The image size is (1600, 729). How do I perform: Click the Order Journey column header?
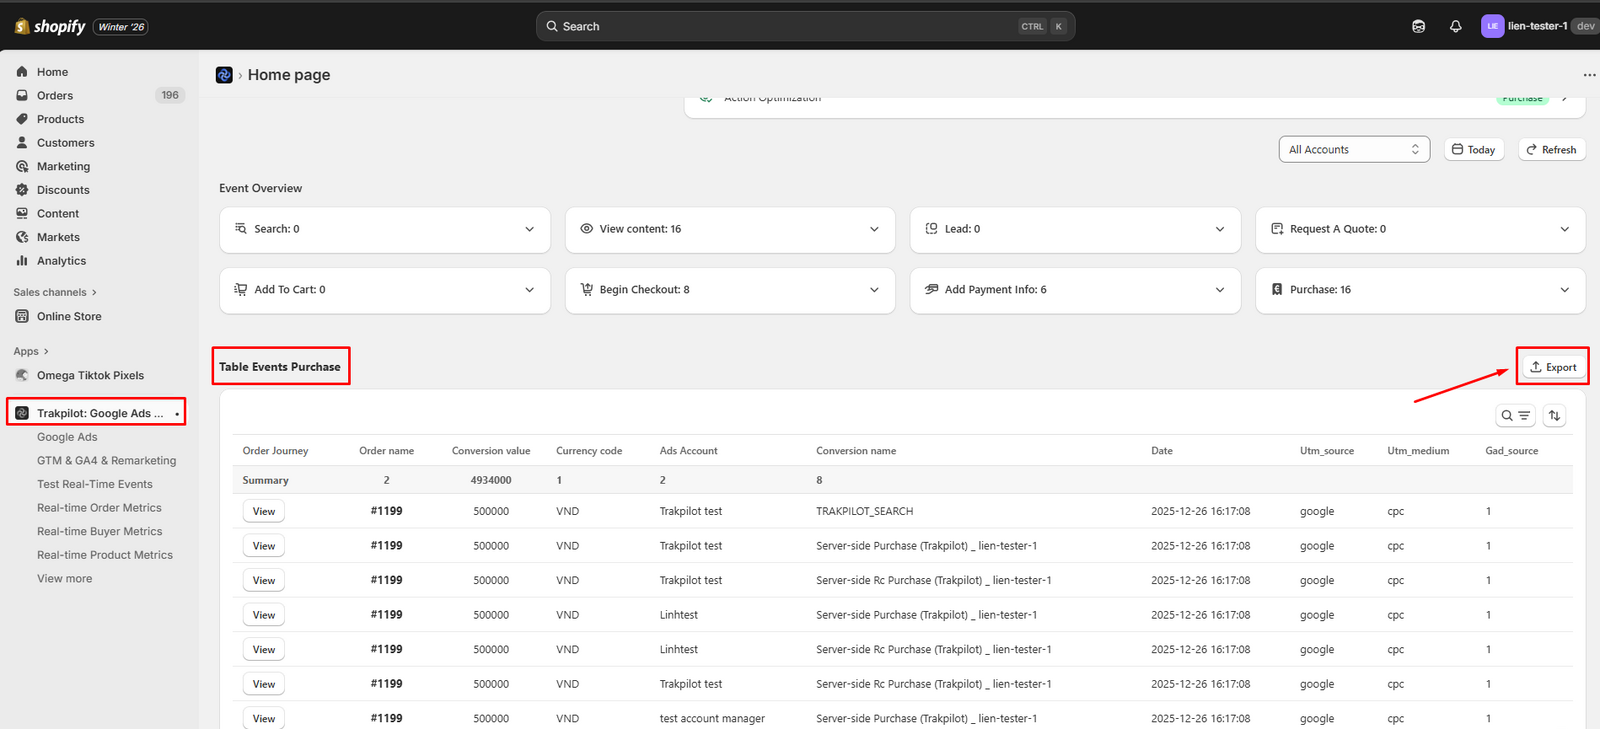275,451
